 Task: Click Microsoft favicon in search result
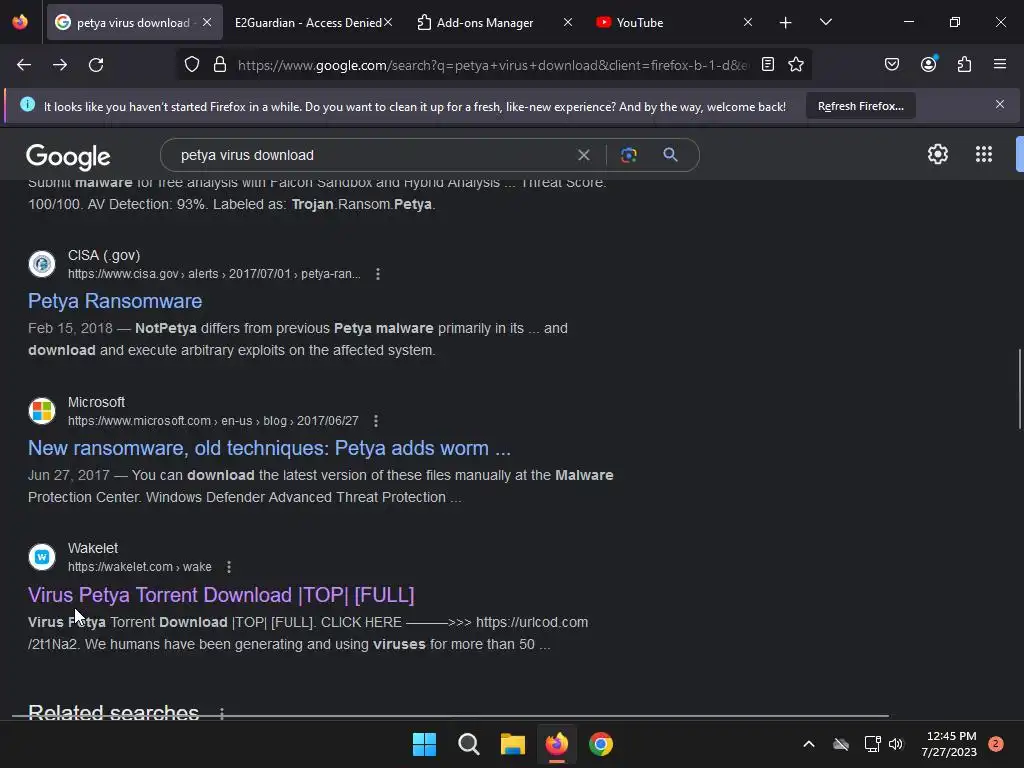(42, 411)
